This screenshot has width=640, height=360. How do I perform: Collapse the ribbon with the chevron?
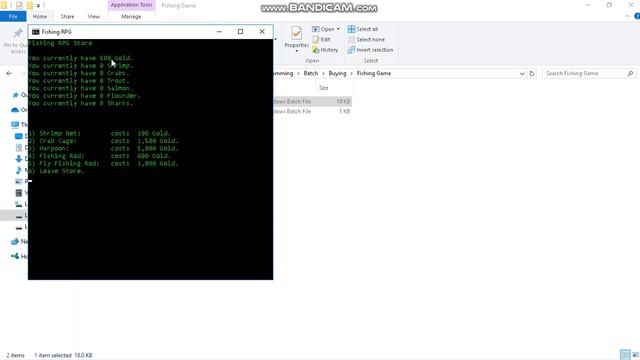pyautogui.click(x=627, y=16)
